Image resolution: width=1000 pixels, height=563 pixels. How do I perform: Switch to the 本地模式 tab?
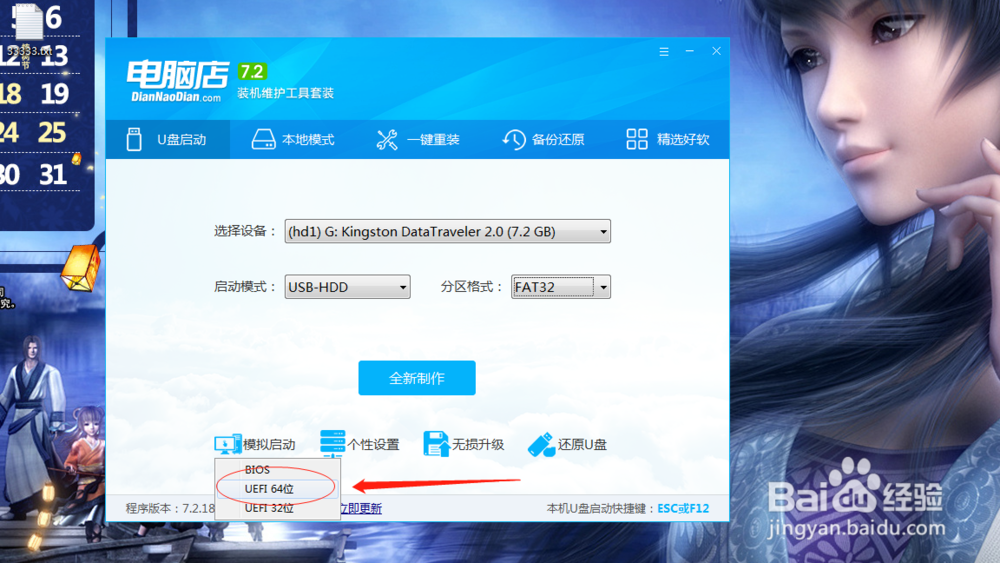(x=293, y=139)
